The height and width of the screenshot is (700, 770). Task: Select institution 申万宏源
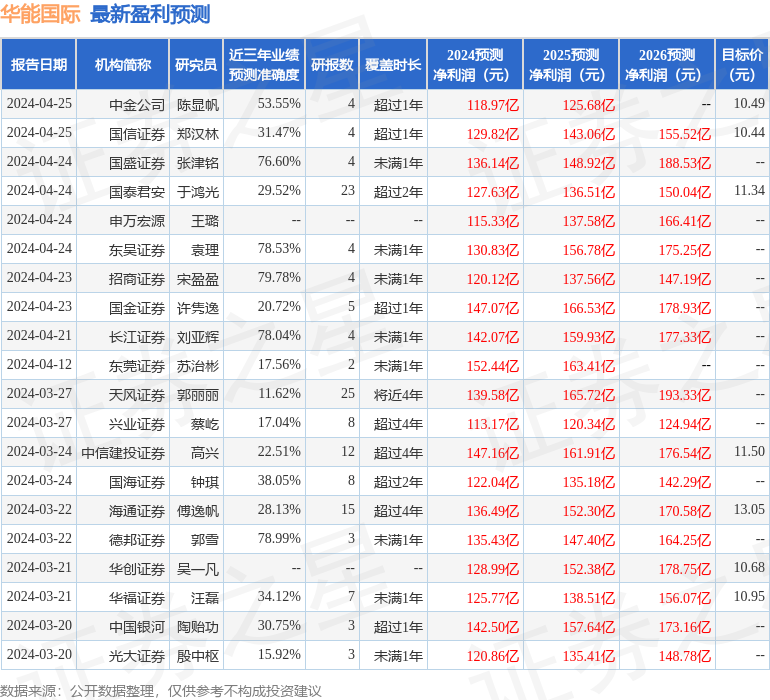point(137,221)
